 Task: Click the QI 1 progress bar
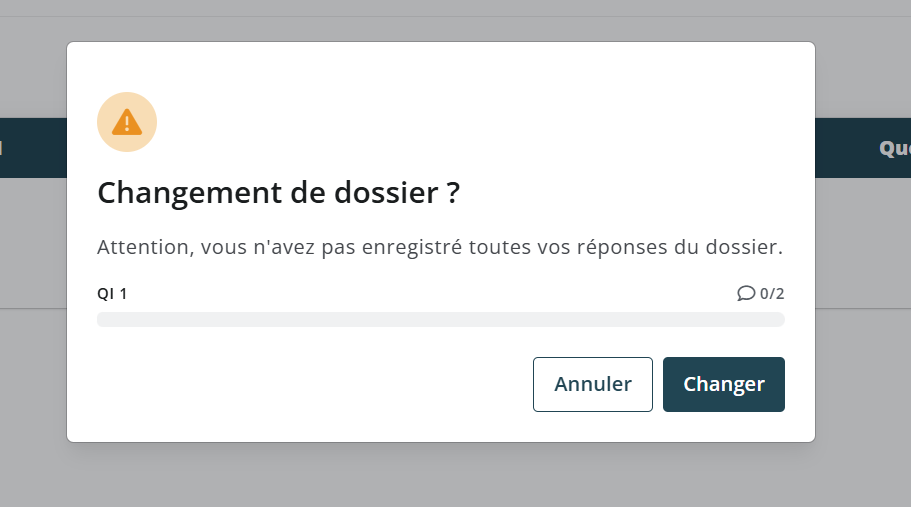point(440,319)
